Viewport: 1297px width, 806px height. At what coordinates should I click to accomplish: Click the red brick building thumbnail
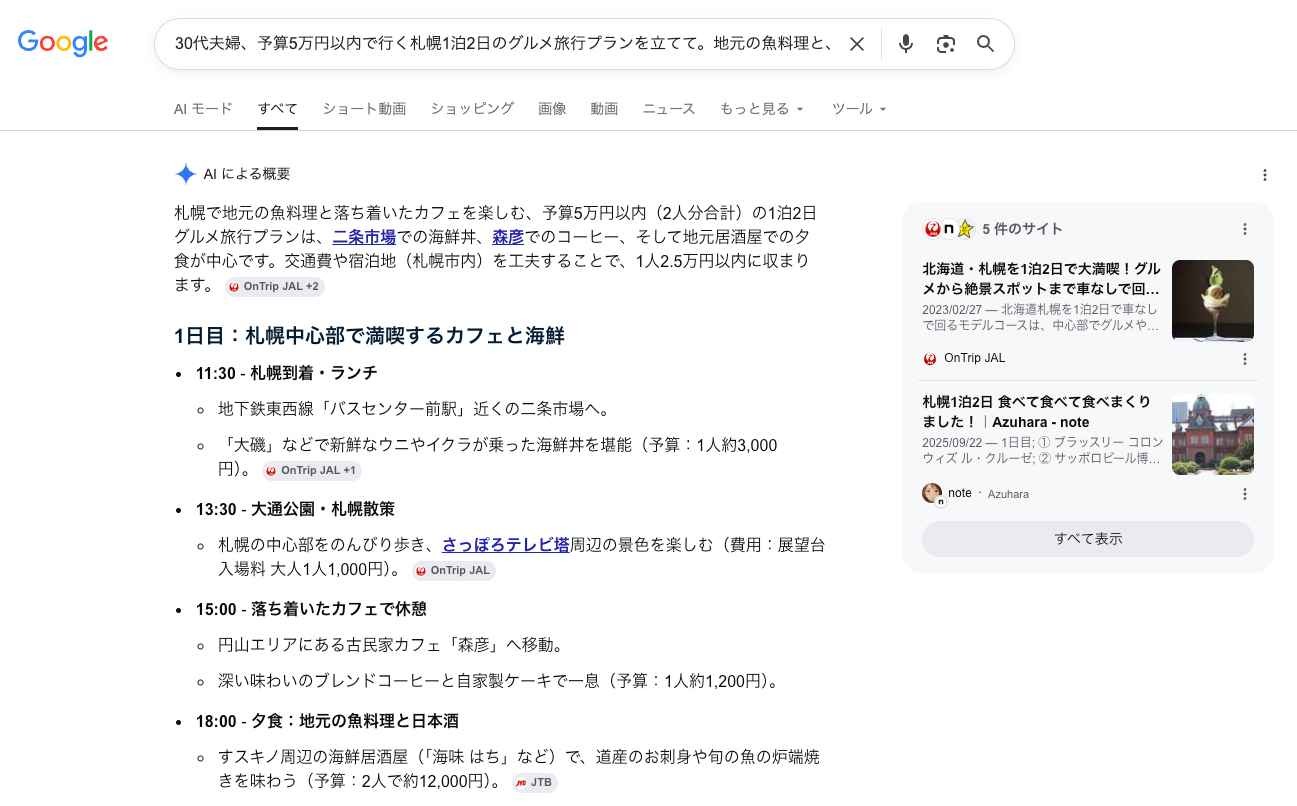(1212, 434)
